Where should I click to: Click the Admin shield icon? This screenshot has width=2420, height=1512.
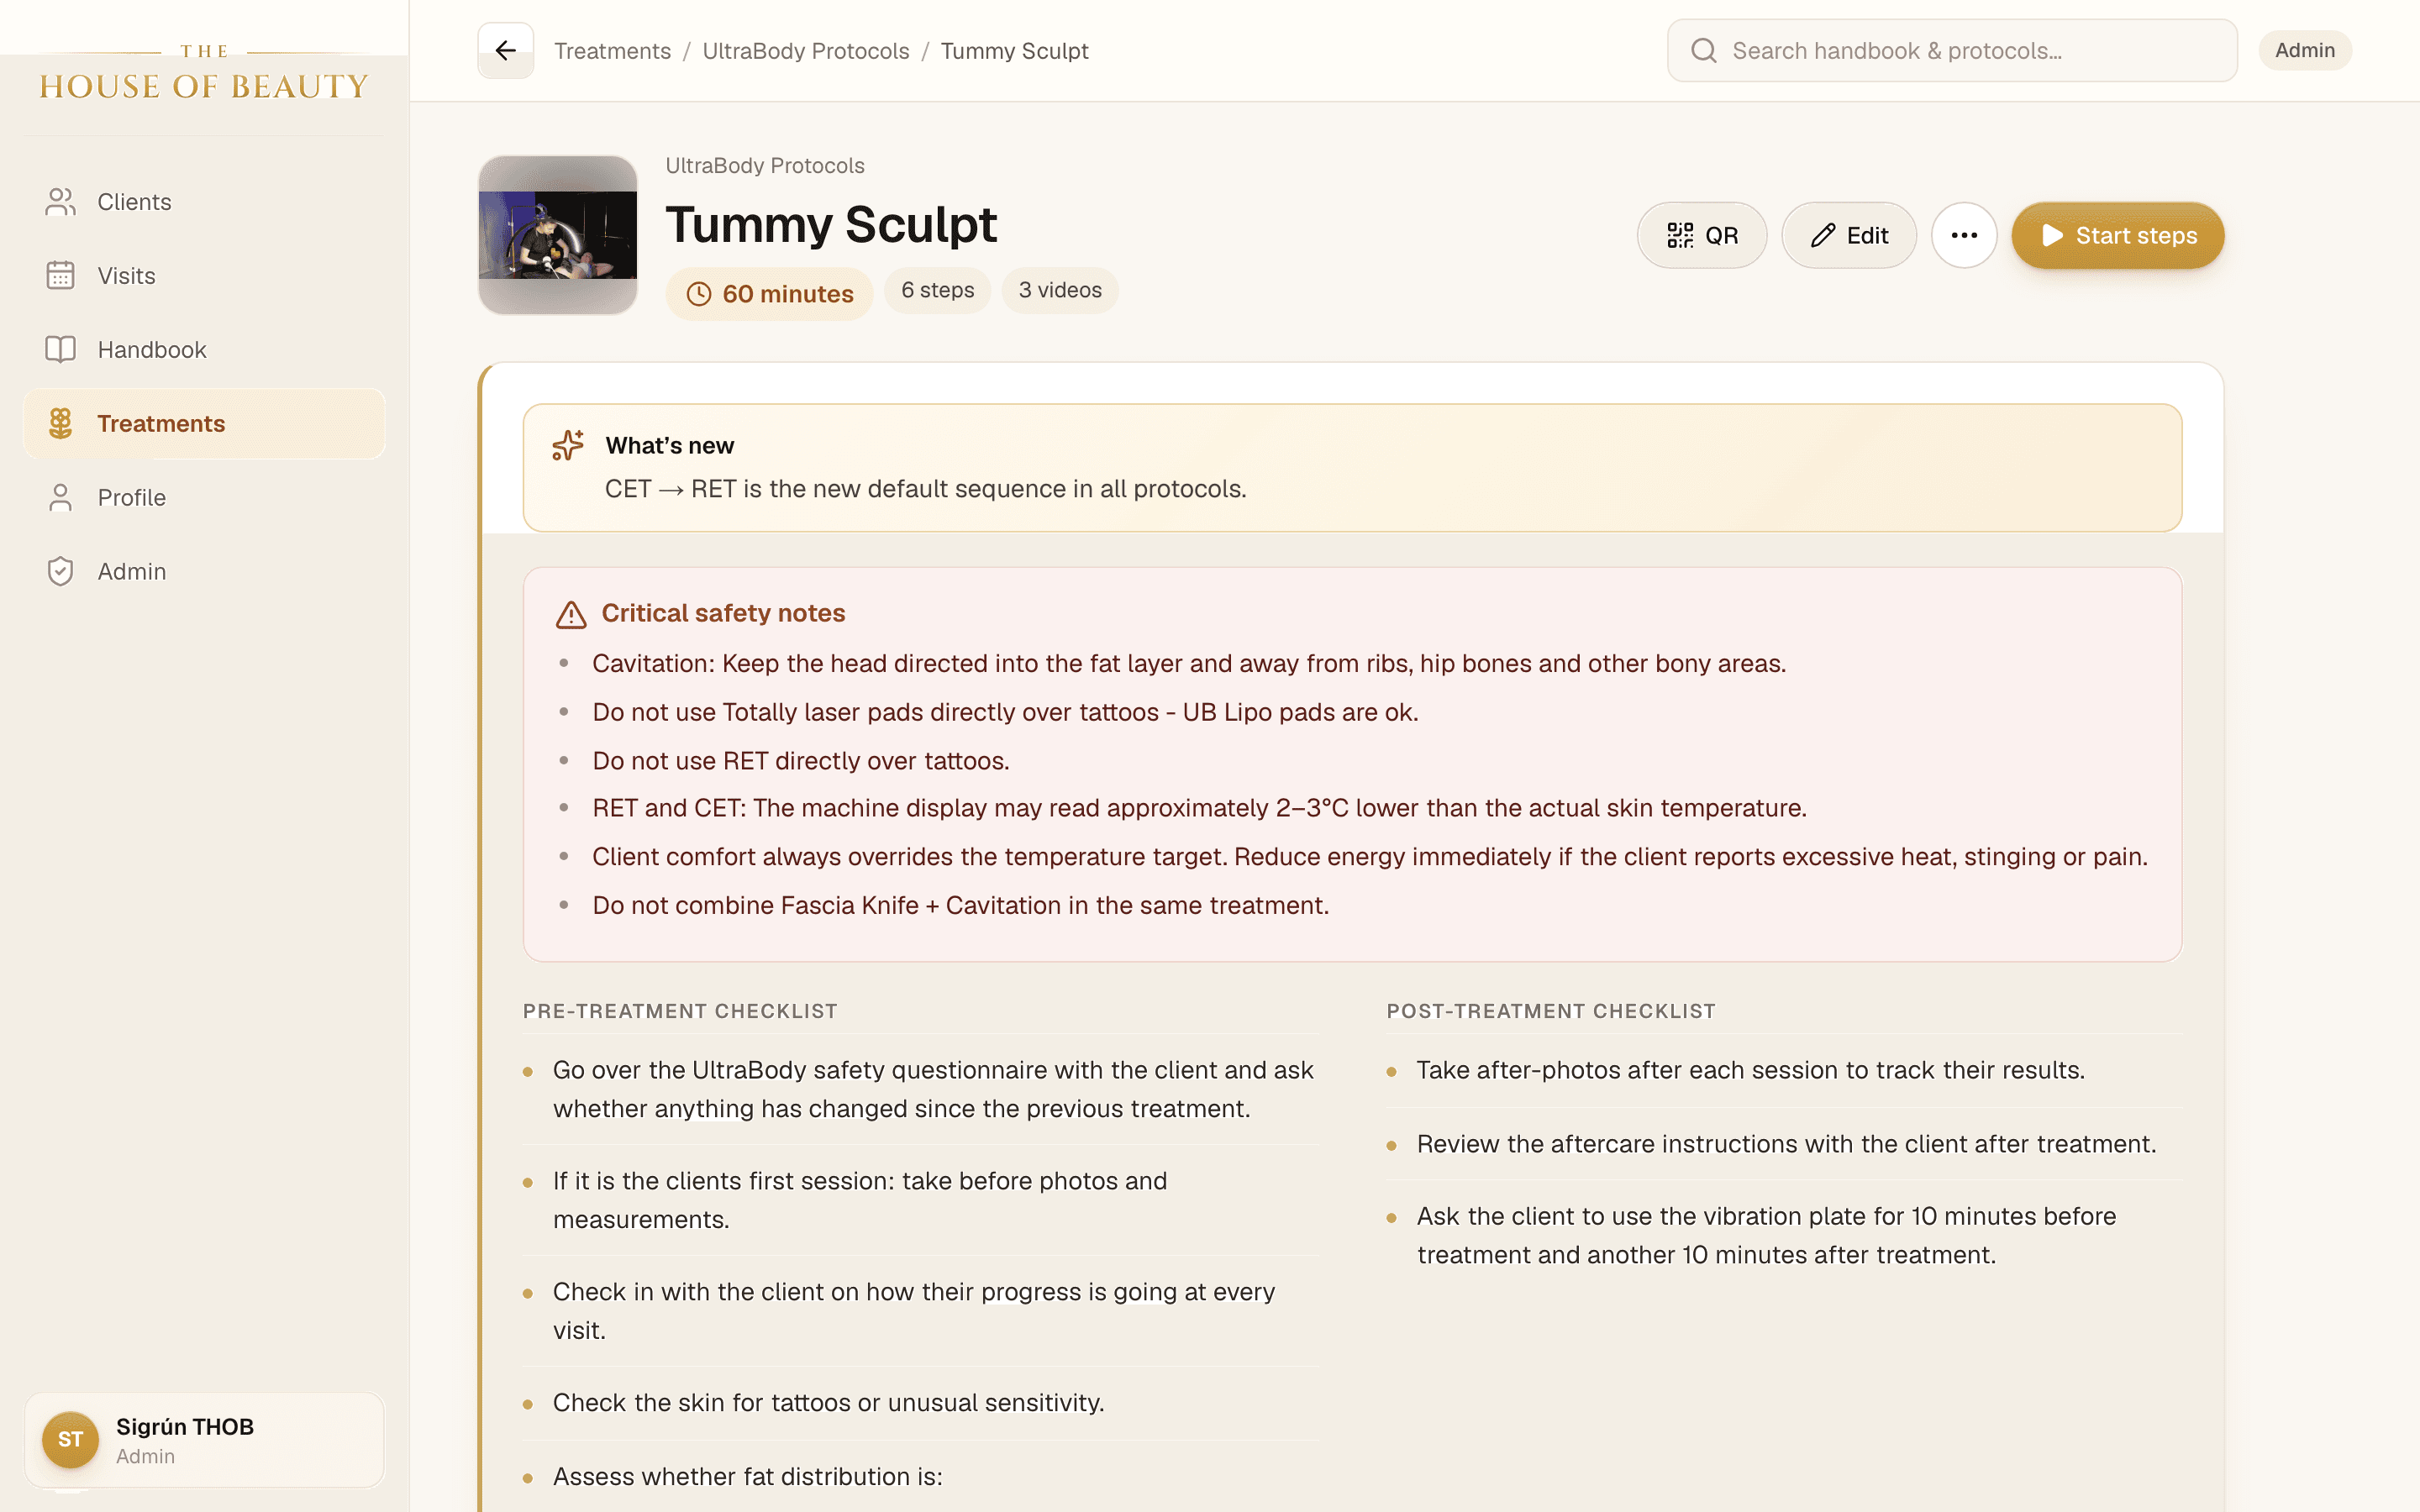pos(60,571)
